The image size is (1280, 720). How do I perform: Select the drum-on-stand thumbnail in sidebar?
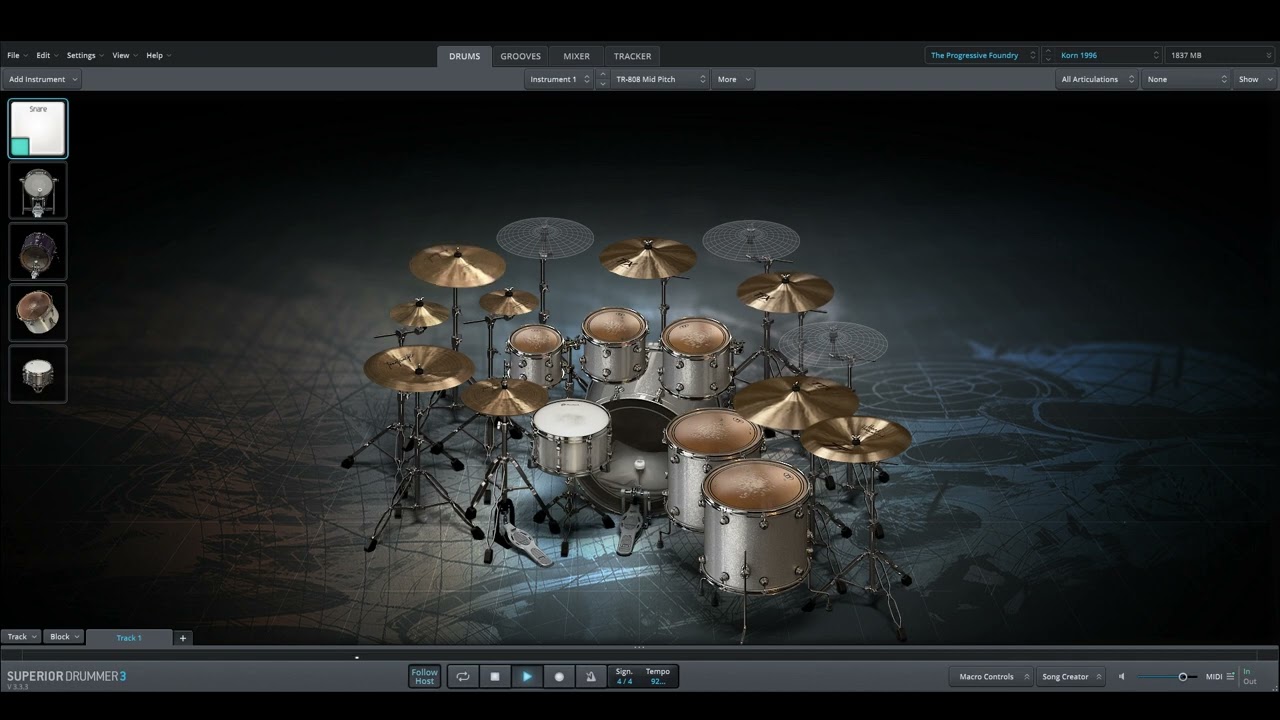click(38, 191)
